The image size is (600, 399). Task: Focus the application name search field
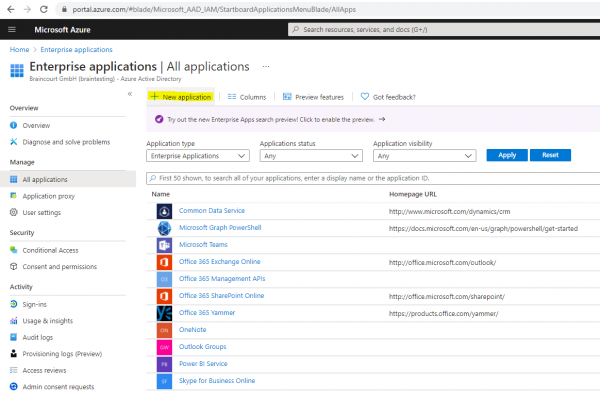click(373, 178)
